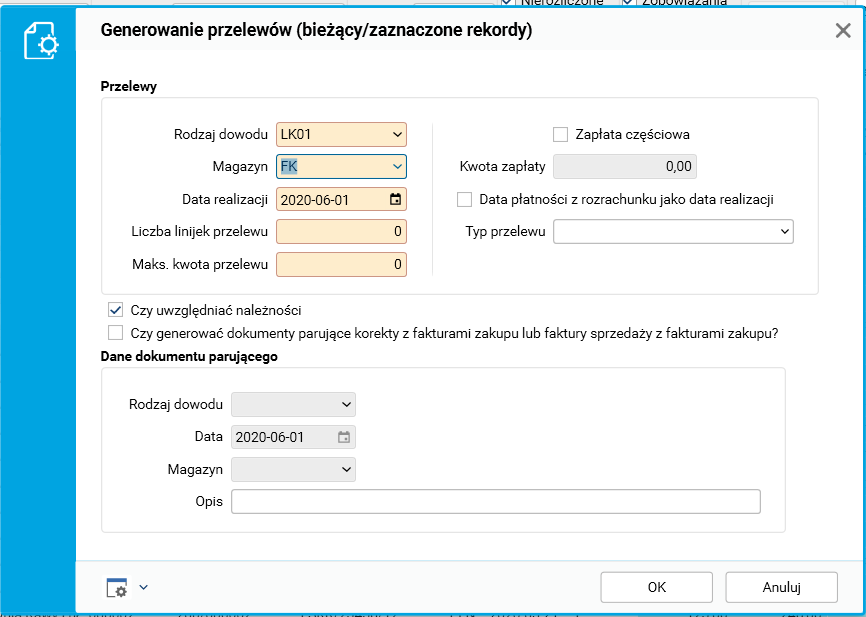
Task: Enable the Zapłata częściowa checkbox
Action: tap(560, 134)
